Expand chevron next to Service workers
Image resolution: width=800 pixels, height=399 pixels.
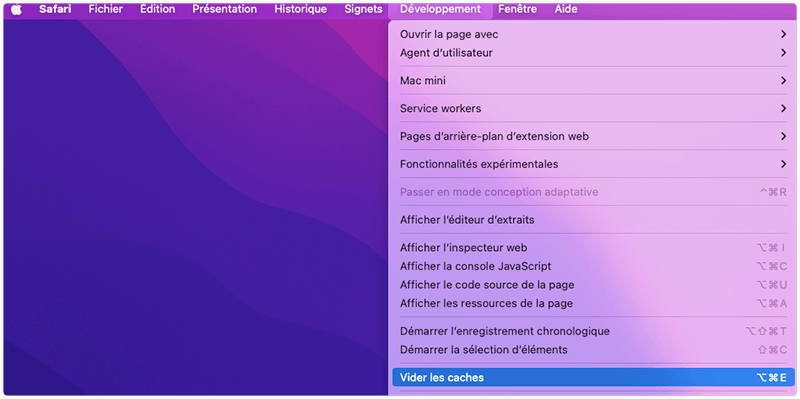(783, 109)
